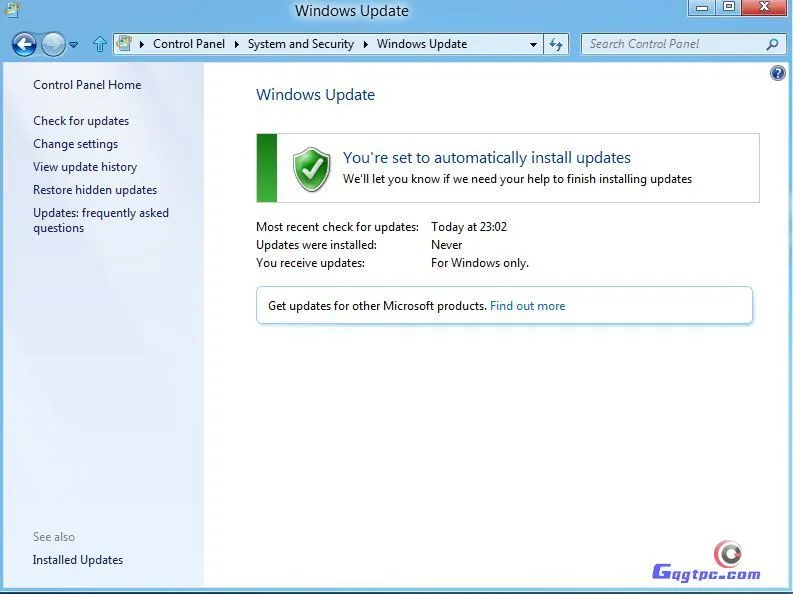The height and width of the screenshot is (594, 793).
Task: Open the window system menu icon in the title bar
Action: pos(10,10)
